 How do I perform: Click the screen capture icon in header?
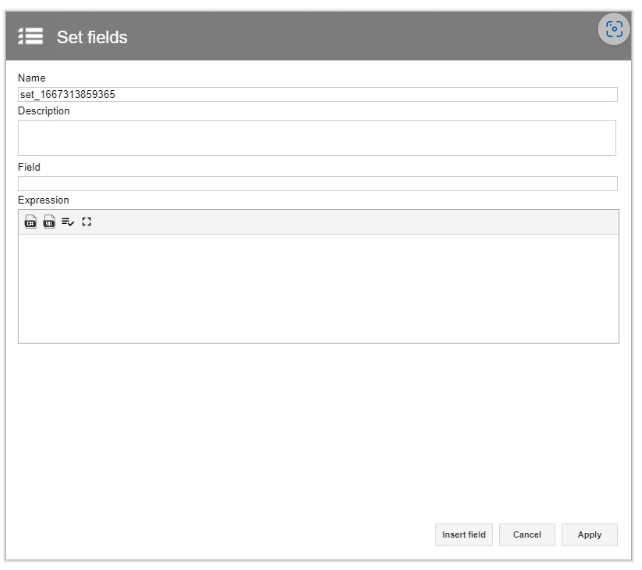(x=614, y=29)
